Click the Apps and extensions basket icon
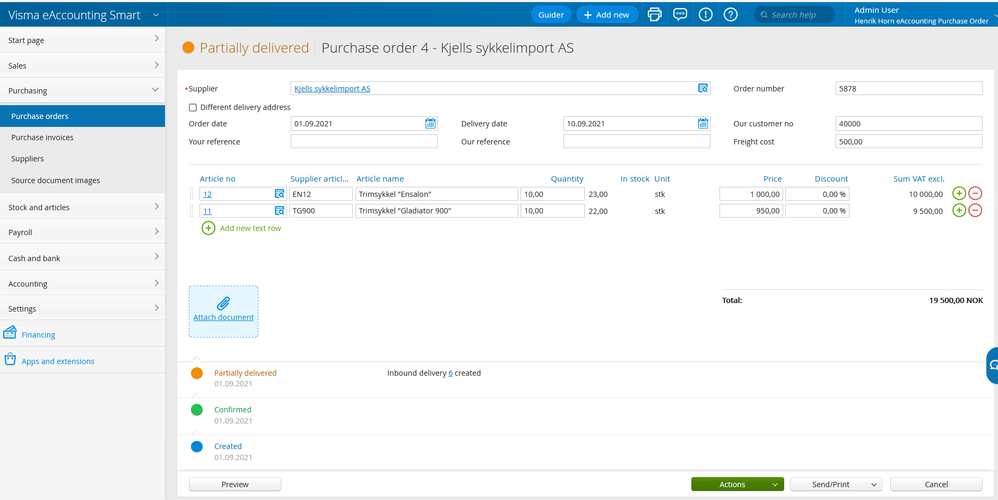This screenshot has height=500, width=998. click(10, 359)
